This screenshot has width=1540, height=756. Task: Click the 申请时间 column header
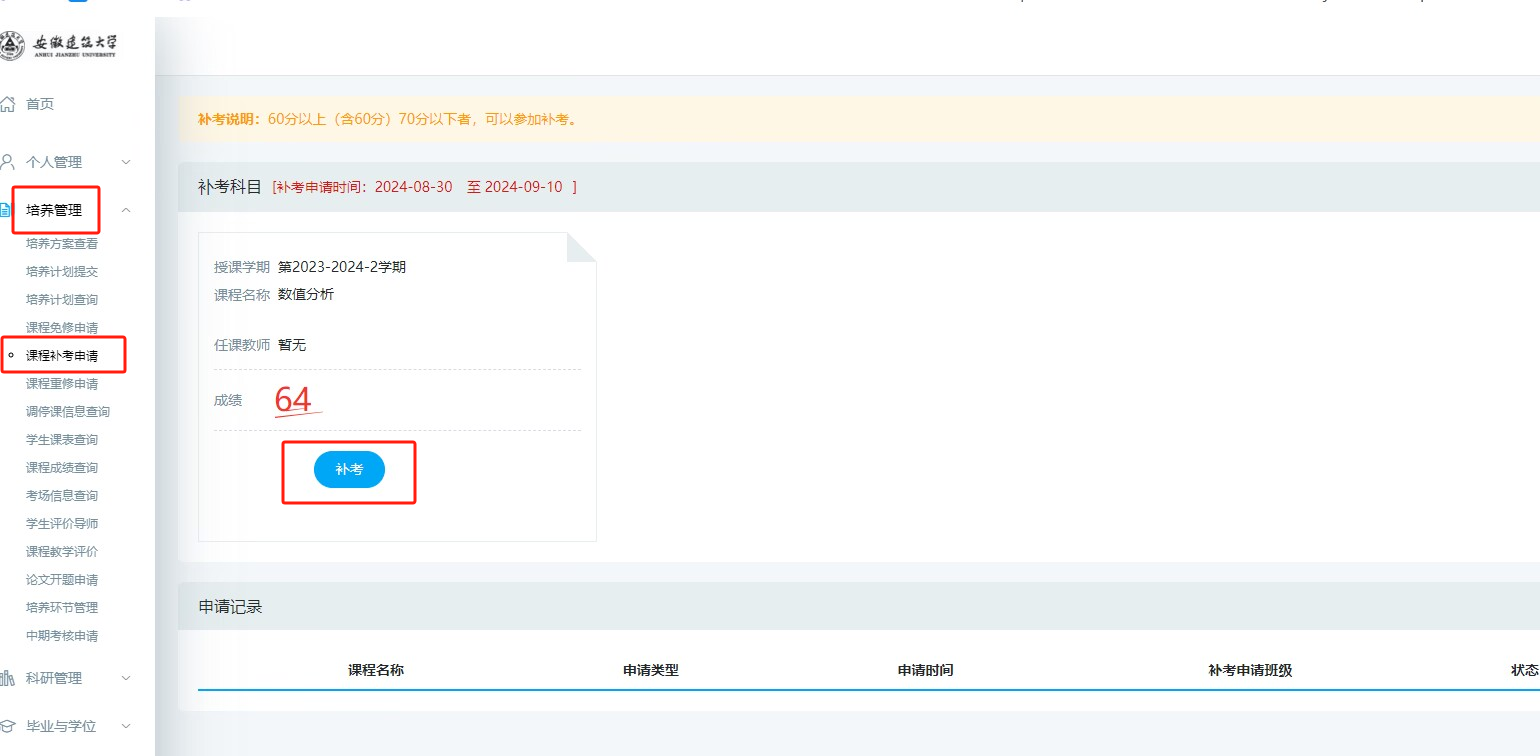pos(925,670)
